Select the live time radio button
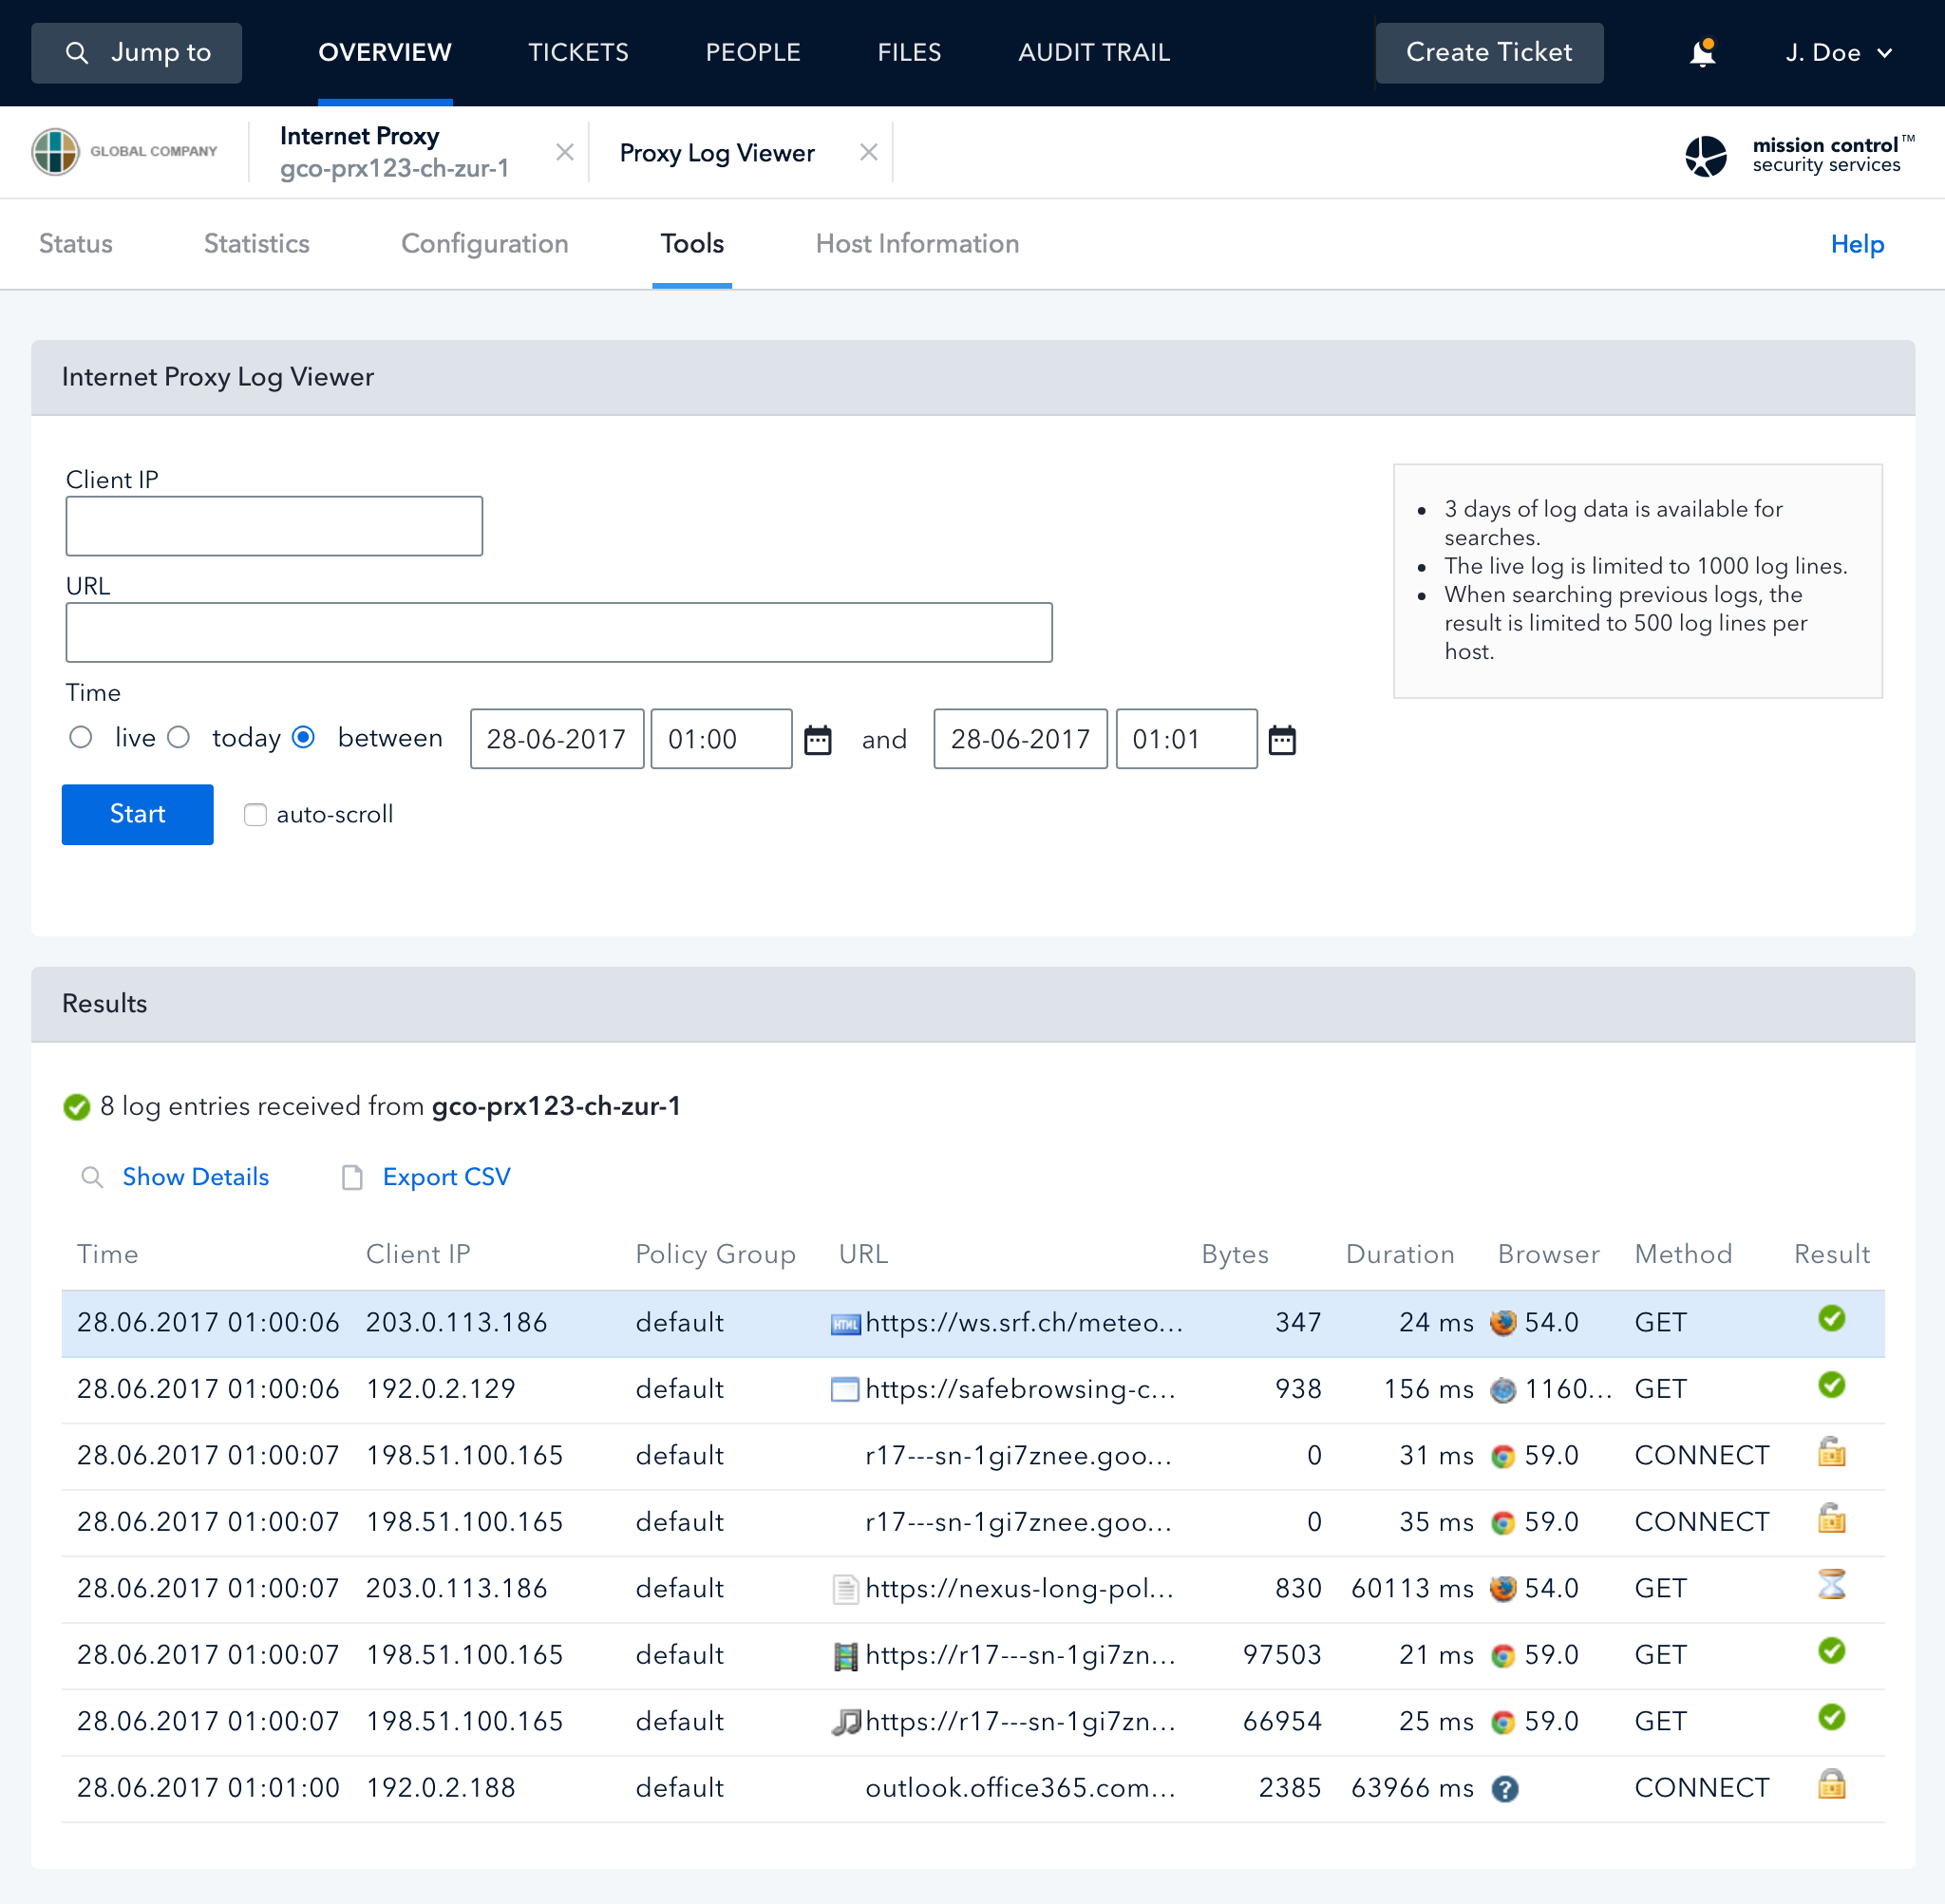 coord(81,737)
